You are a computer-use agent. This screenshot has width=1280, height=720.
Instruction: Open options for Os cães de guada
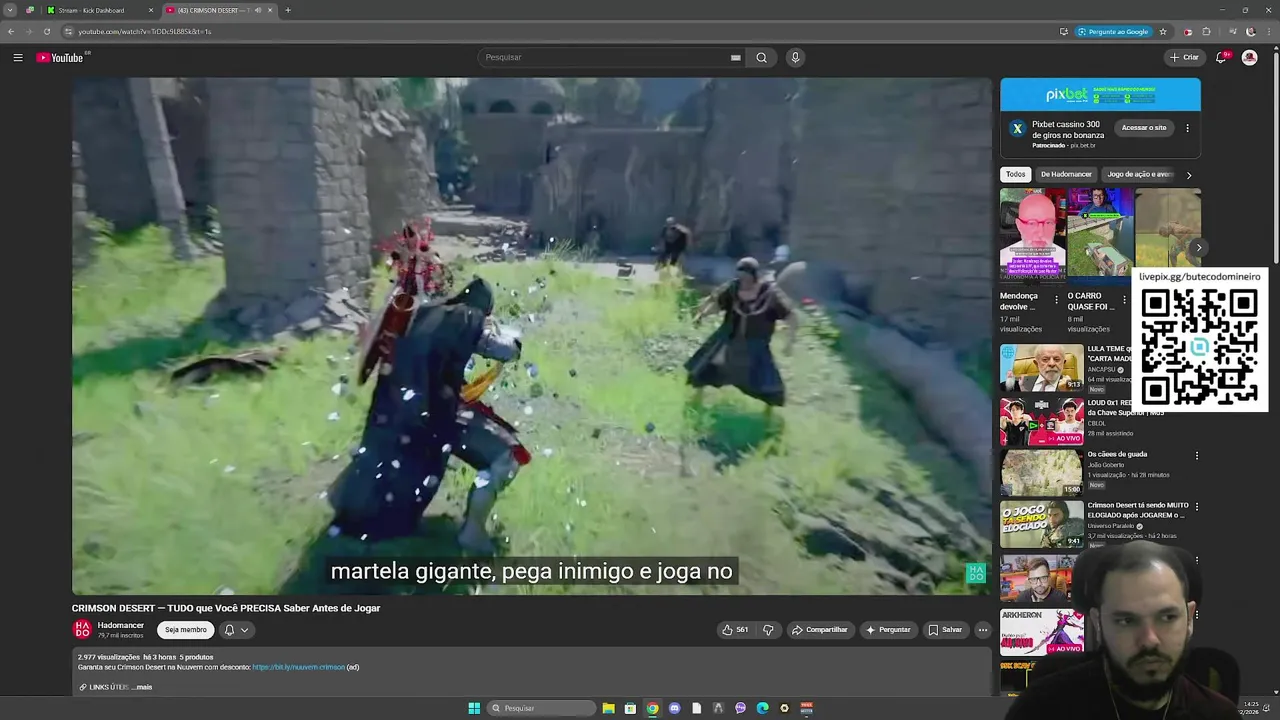coord(1196,456)
